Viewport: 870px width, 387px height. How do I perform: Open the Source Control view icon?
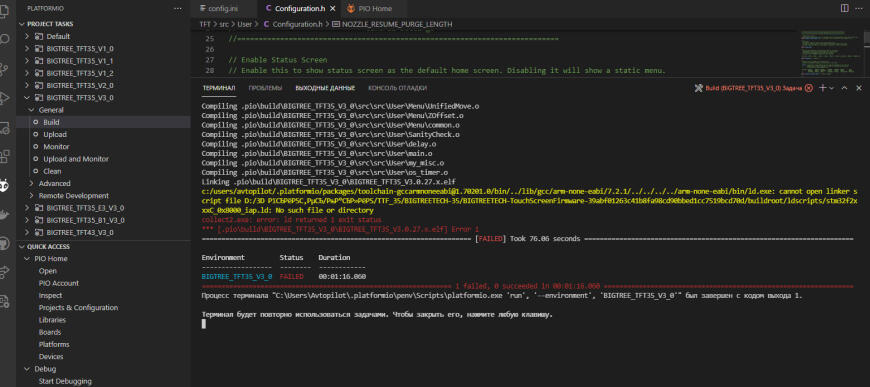(4, 69)
